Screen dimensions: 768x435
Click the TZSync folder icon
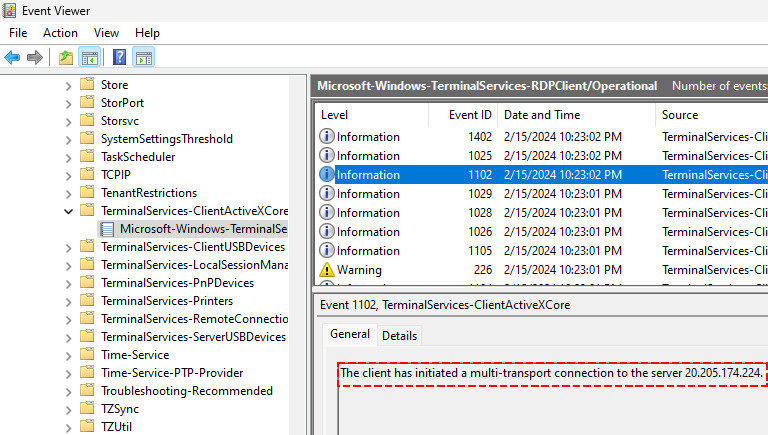tap(87, 409)
